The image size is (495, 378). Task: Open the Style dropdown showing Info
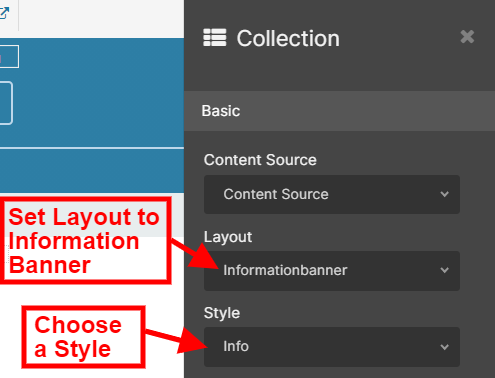(332, 347)
